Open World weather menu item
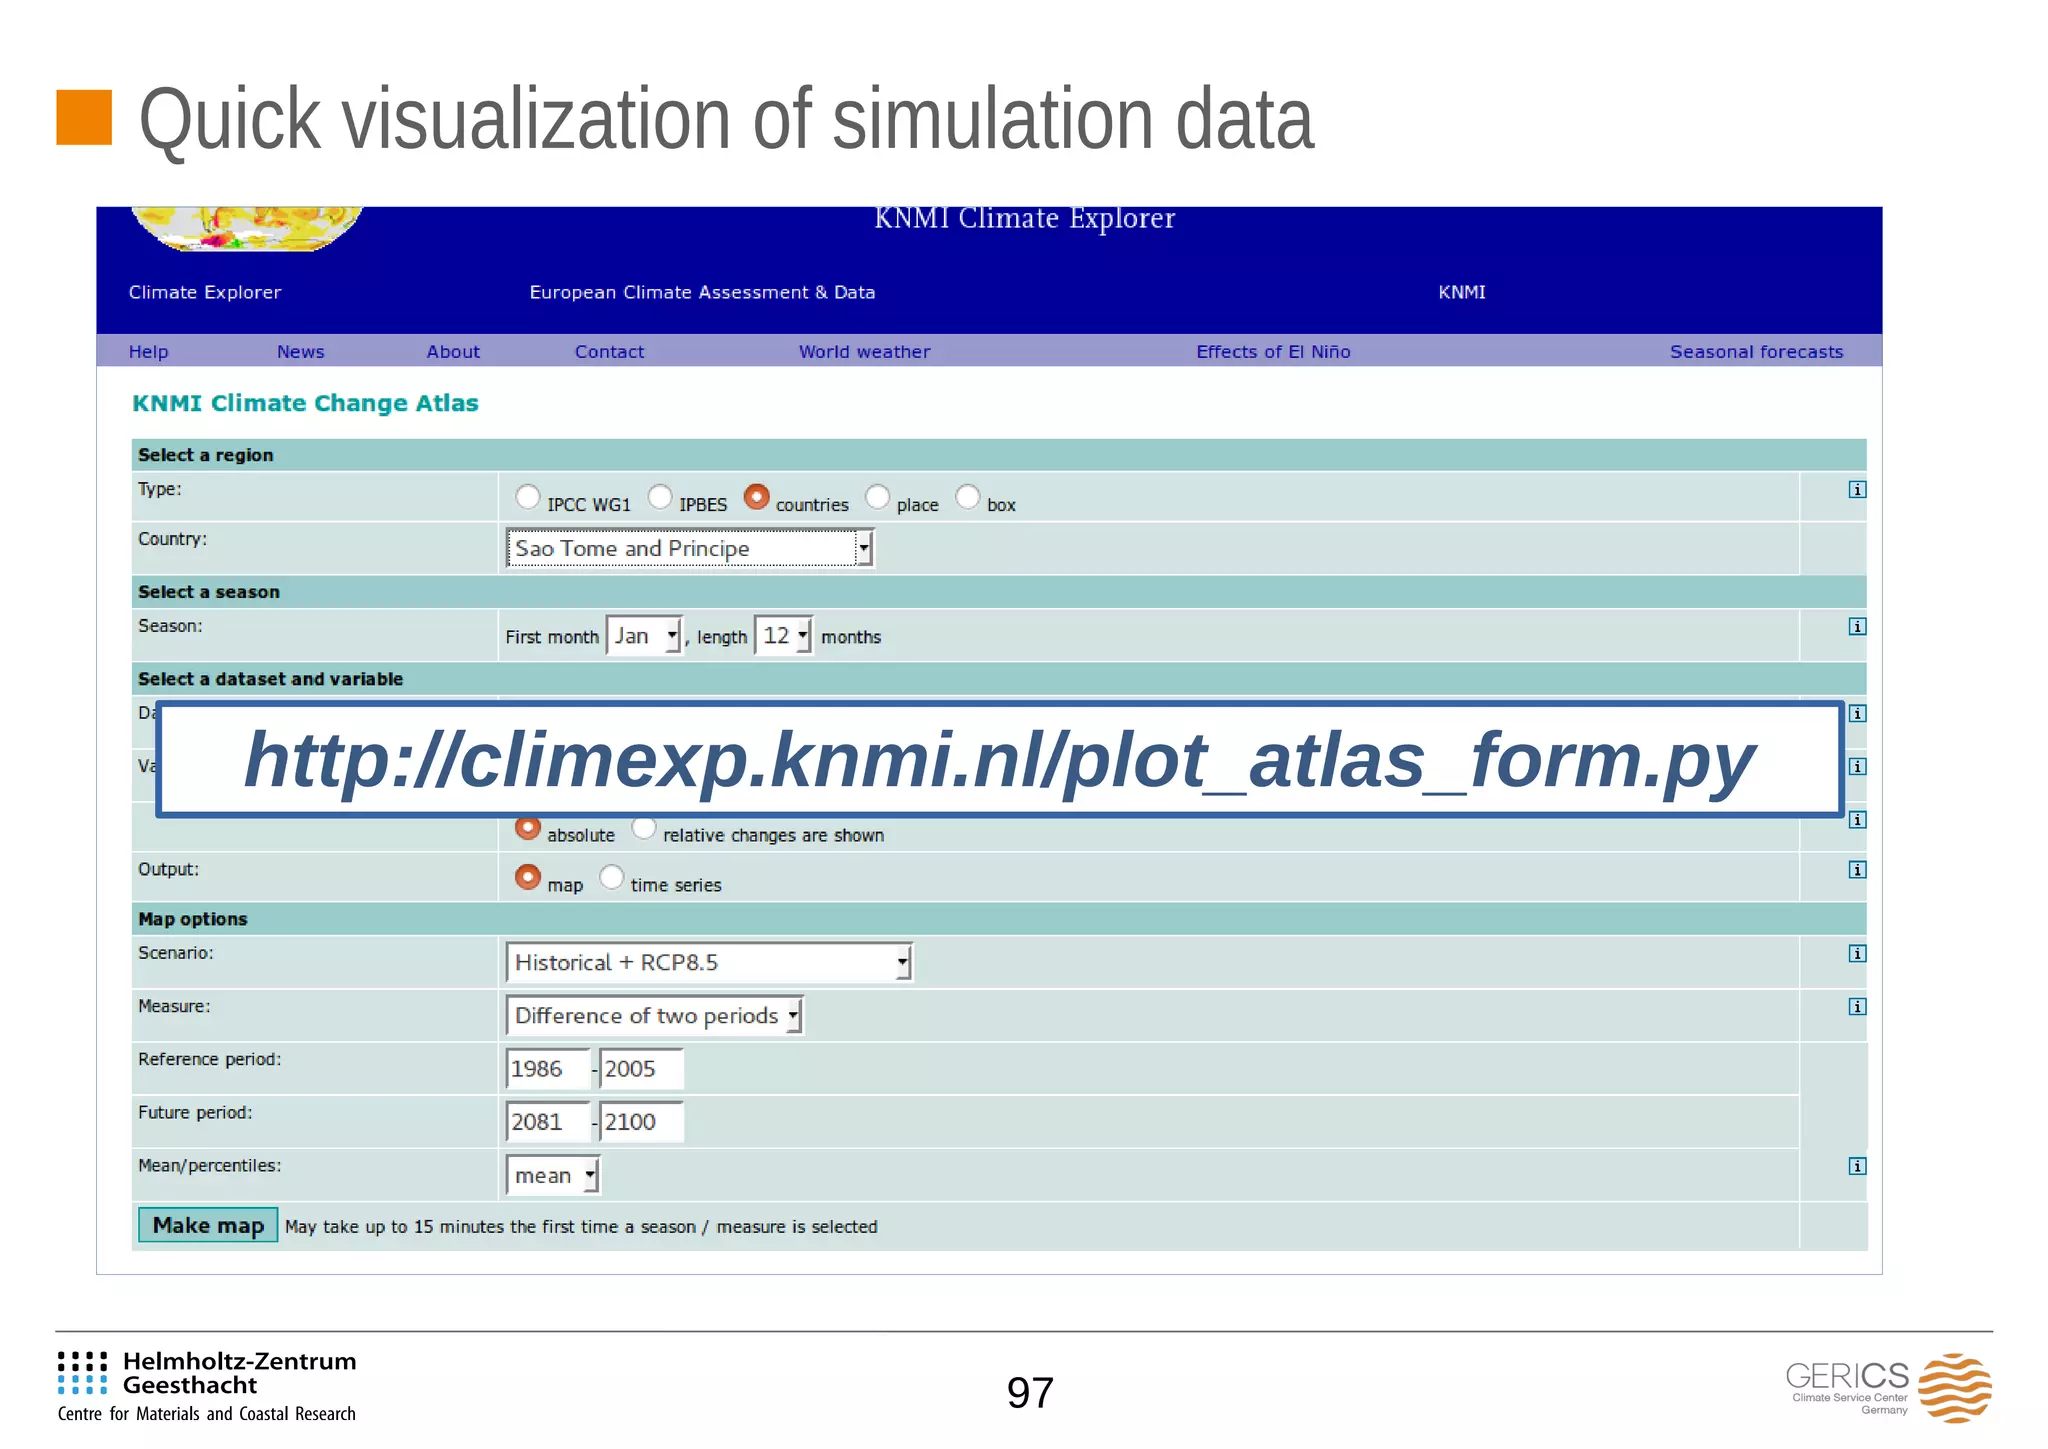Image resolution: width=2048 pixels, height=1449 pixels. pos(864,352)
